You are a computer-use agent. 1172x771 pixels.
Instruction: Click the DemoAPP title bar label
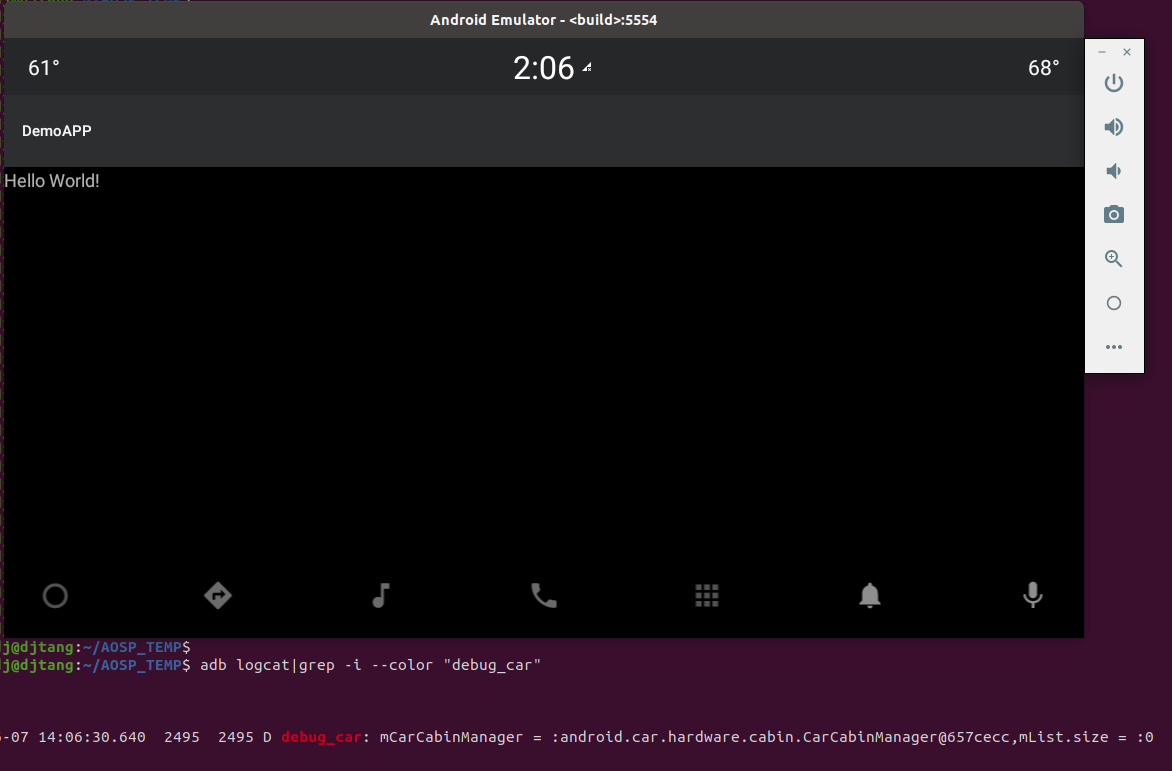(x=56, y=130)
